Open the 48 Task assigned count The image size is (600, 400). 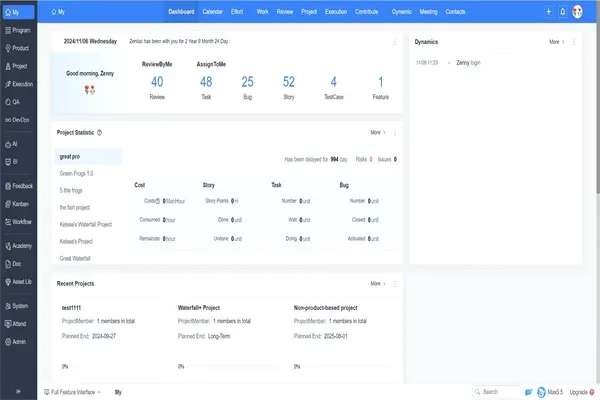206,85
